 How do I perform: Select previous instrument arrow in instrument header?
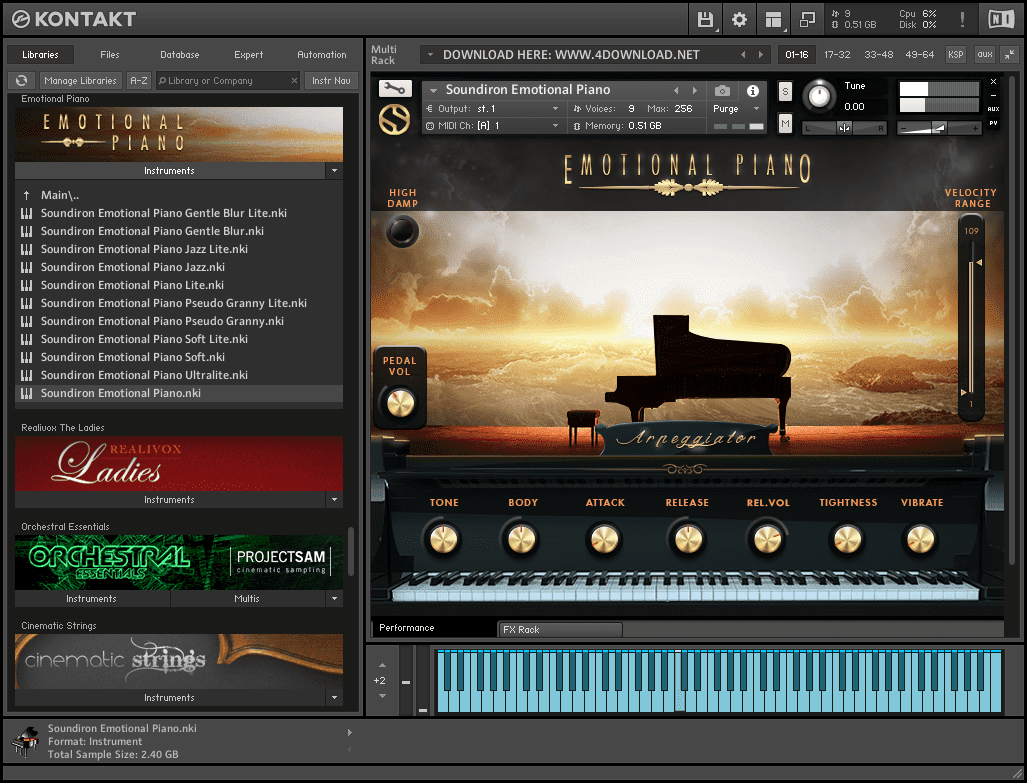click(677, 90)
